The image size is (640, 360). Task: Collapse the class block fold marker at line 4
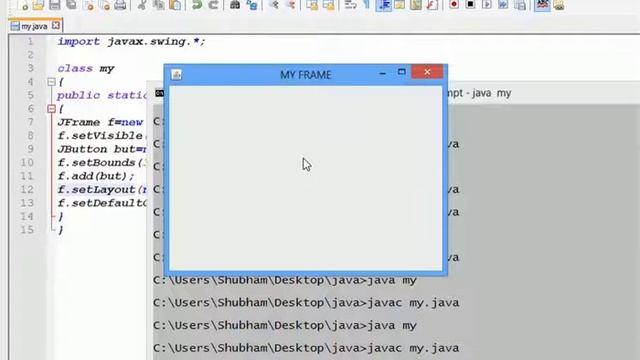click(51, 82)
